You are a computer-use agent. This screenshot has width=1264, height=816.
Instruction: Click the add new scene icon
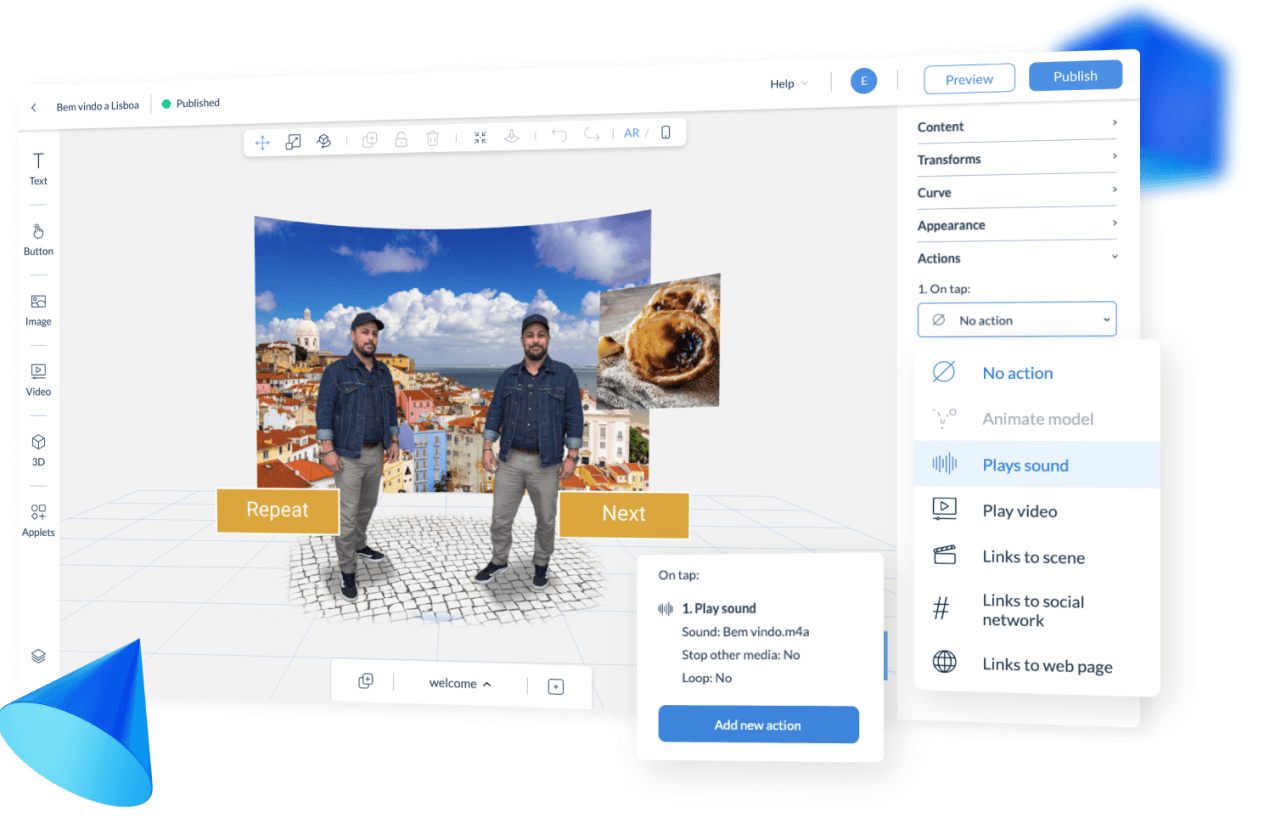tap(556, 687)
